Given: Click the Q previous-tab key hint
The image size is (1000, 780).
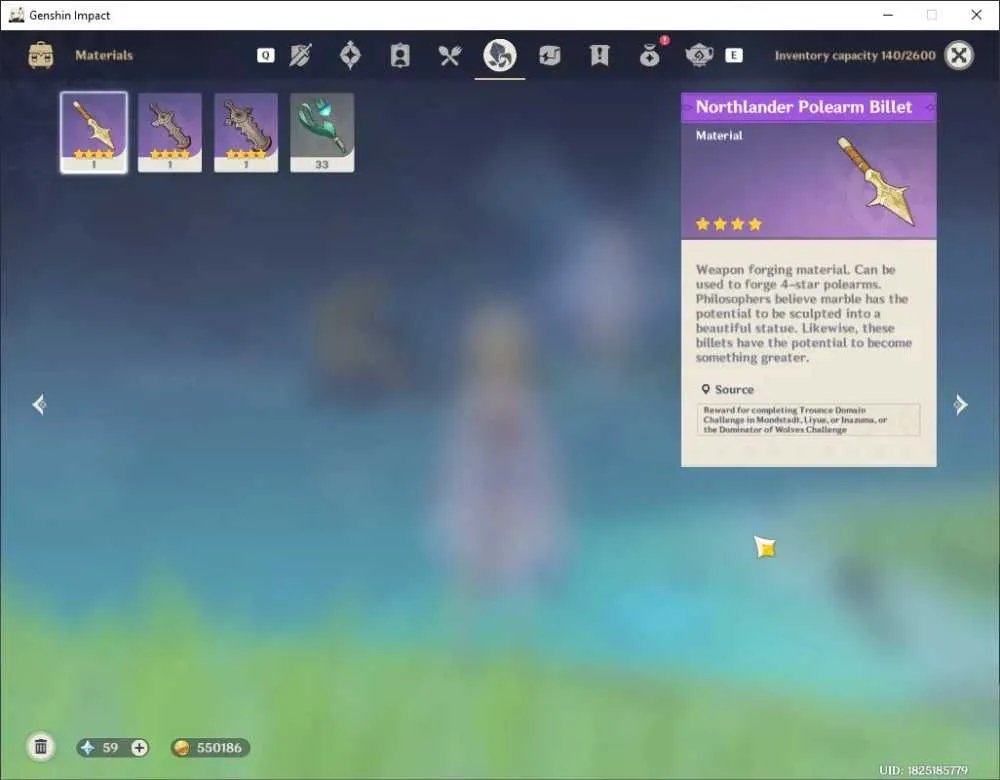Looking at the screenshot, I should pos(265,55).
